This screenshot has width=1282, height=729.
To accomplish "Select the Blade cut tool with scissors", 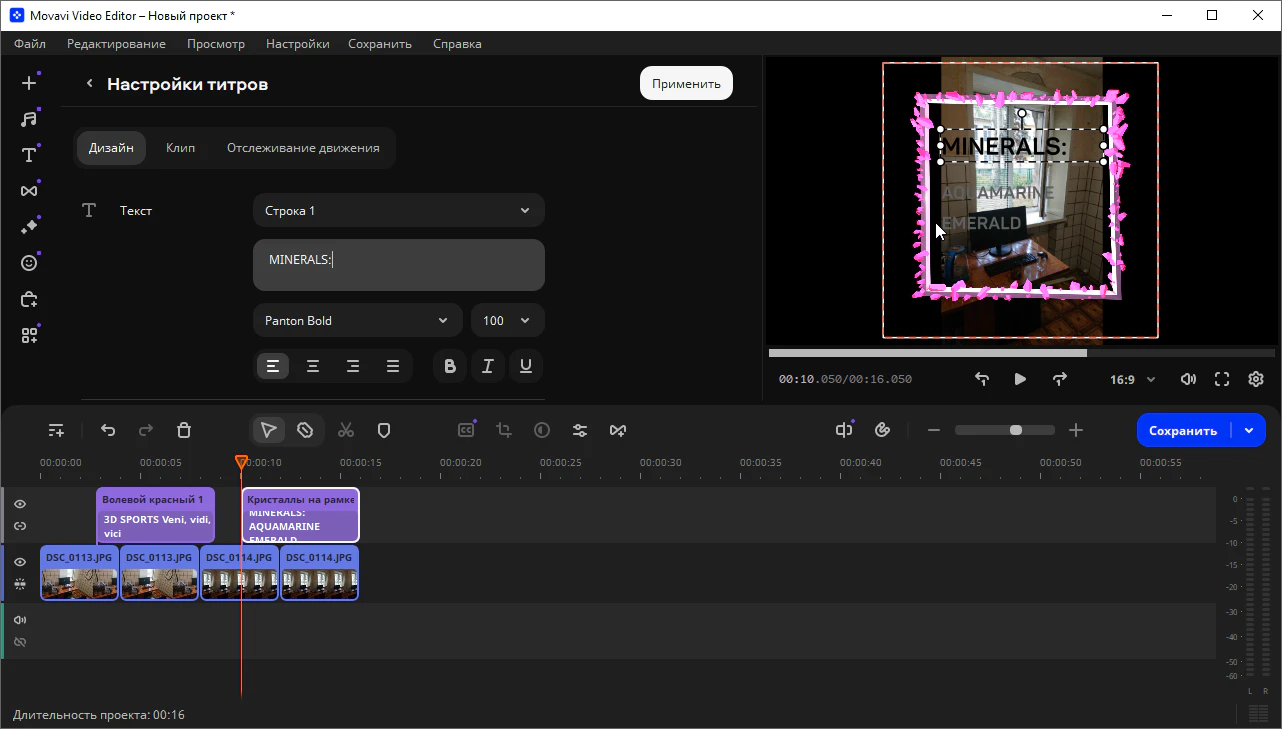I will (x=346, y=430).
